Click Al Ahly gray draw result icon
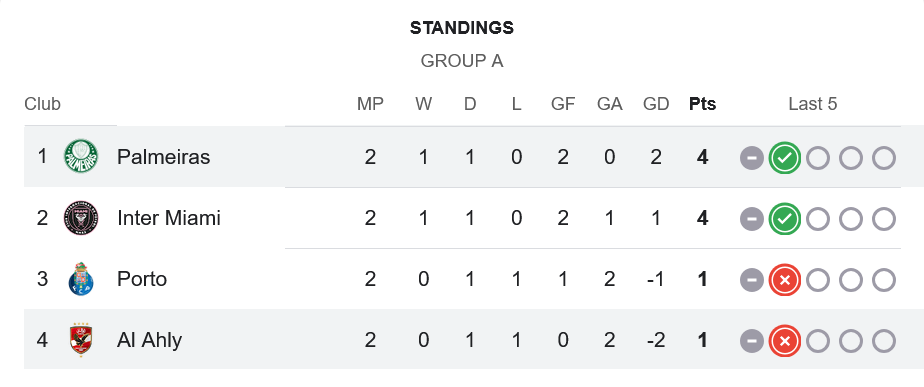This screenshot has height=387, width=924. [751, 341]
